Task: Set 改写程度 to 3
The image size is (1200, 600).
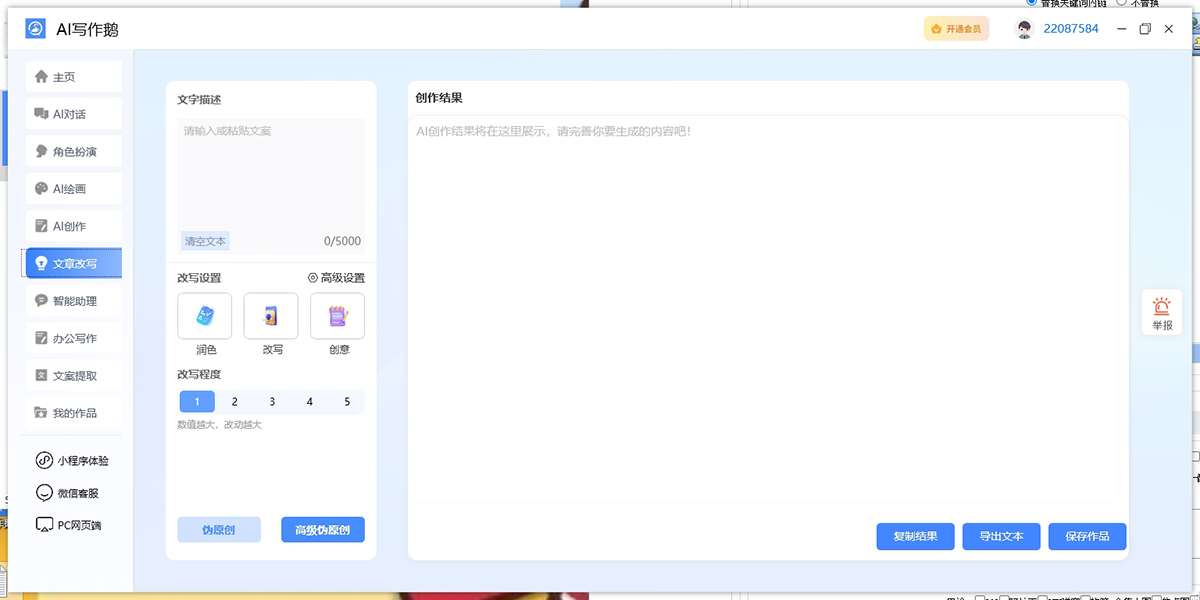Action: pyautogui.click(x=272, y=402)
